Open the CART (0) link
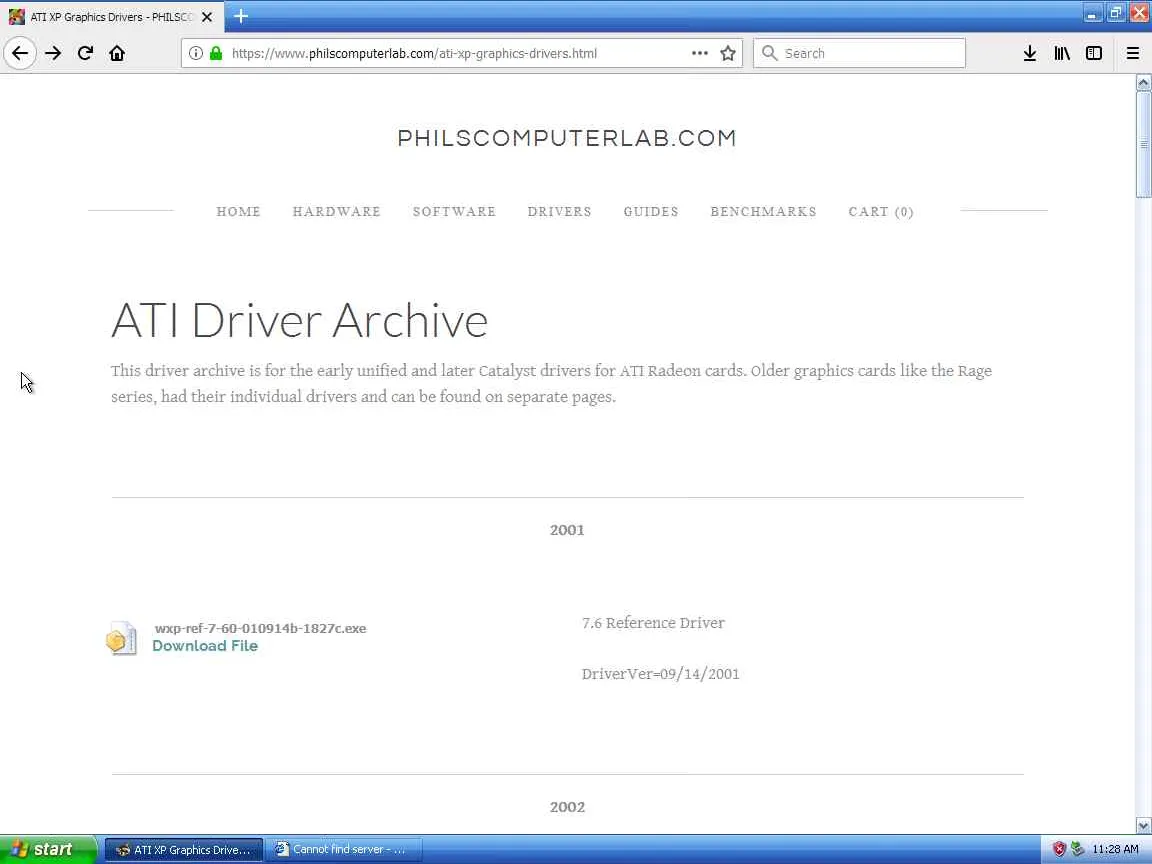Viewport: 1152px width, 864px height. (881, 212)
